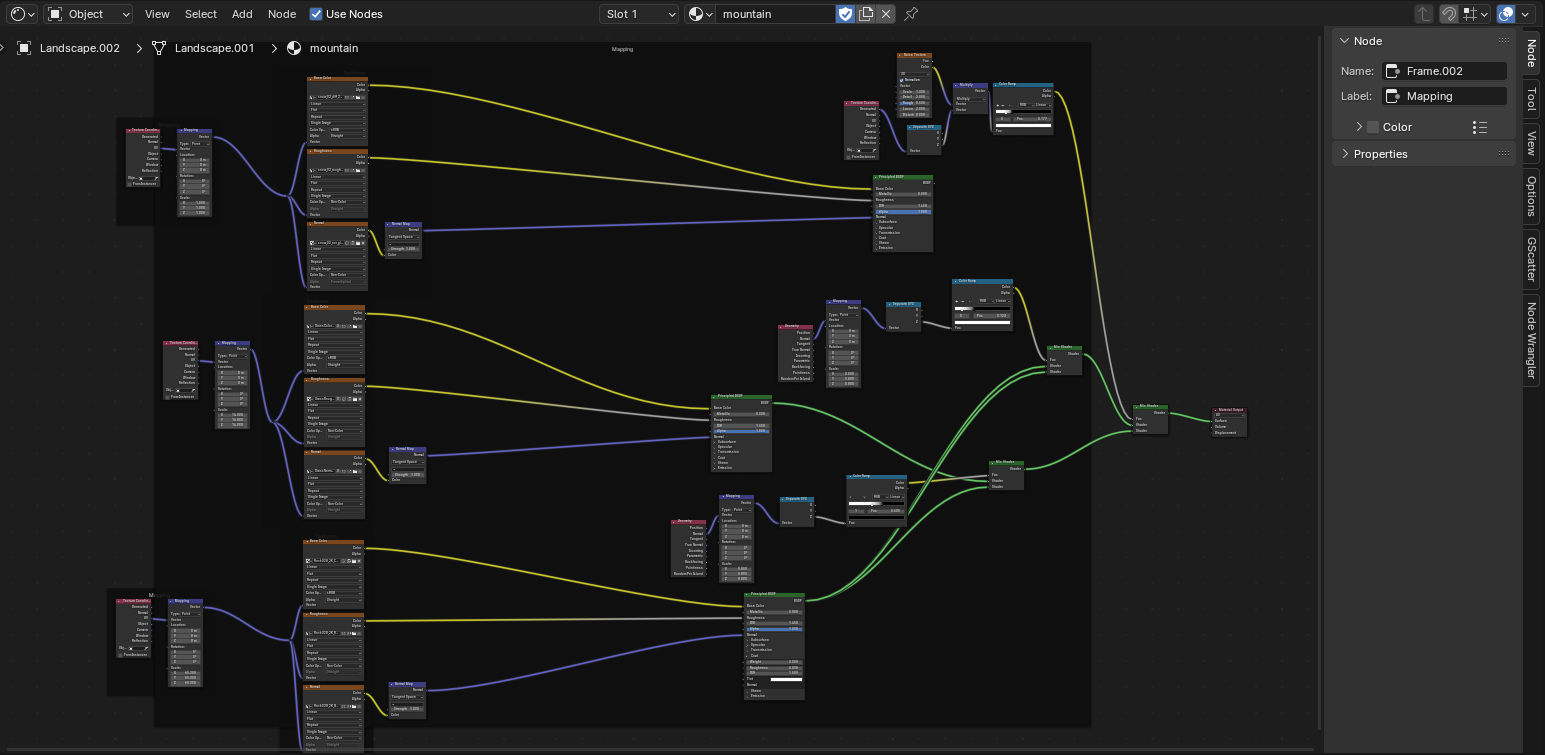Open Multiply operation dropdown in Vector Math node
Viewport: 1545px width, 755px height.
969,98
